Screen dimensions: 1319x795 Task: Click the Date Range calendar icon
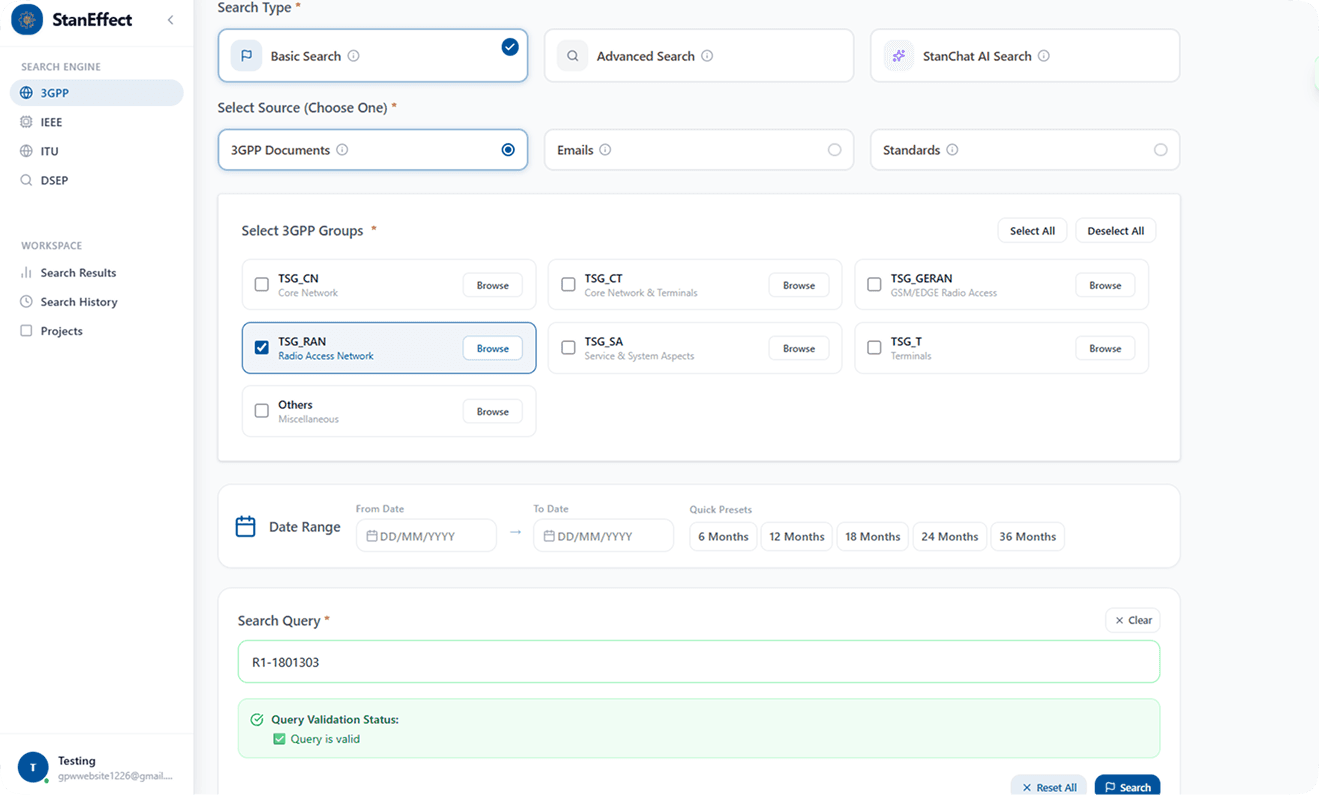[x=245, y=527]
